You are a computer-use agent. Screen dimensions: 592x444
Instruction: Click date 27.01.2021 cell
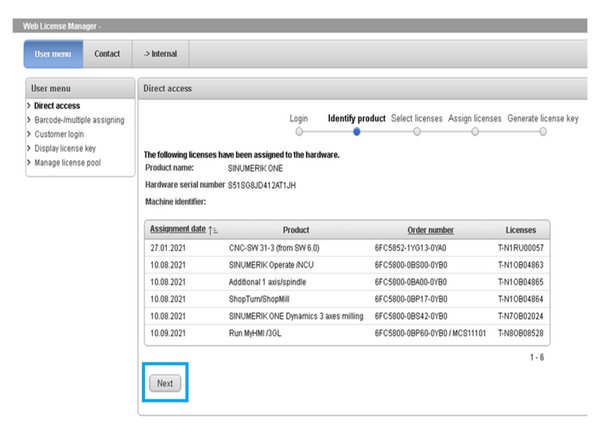click(168, 248)
